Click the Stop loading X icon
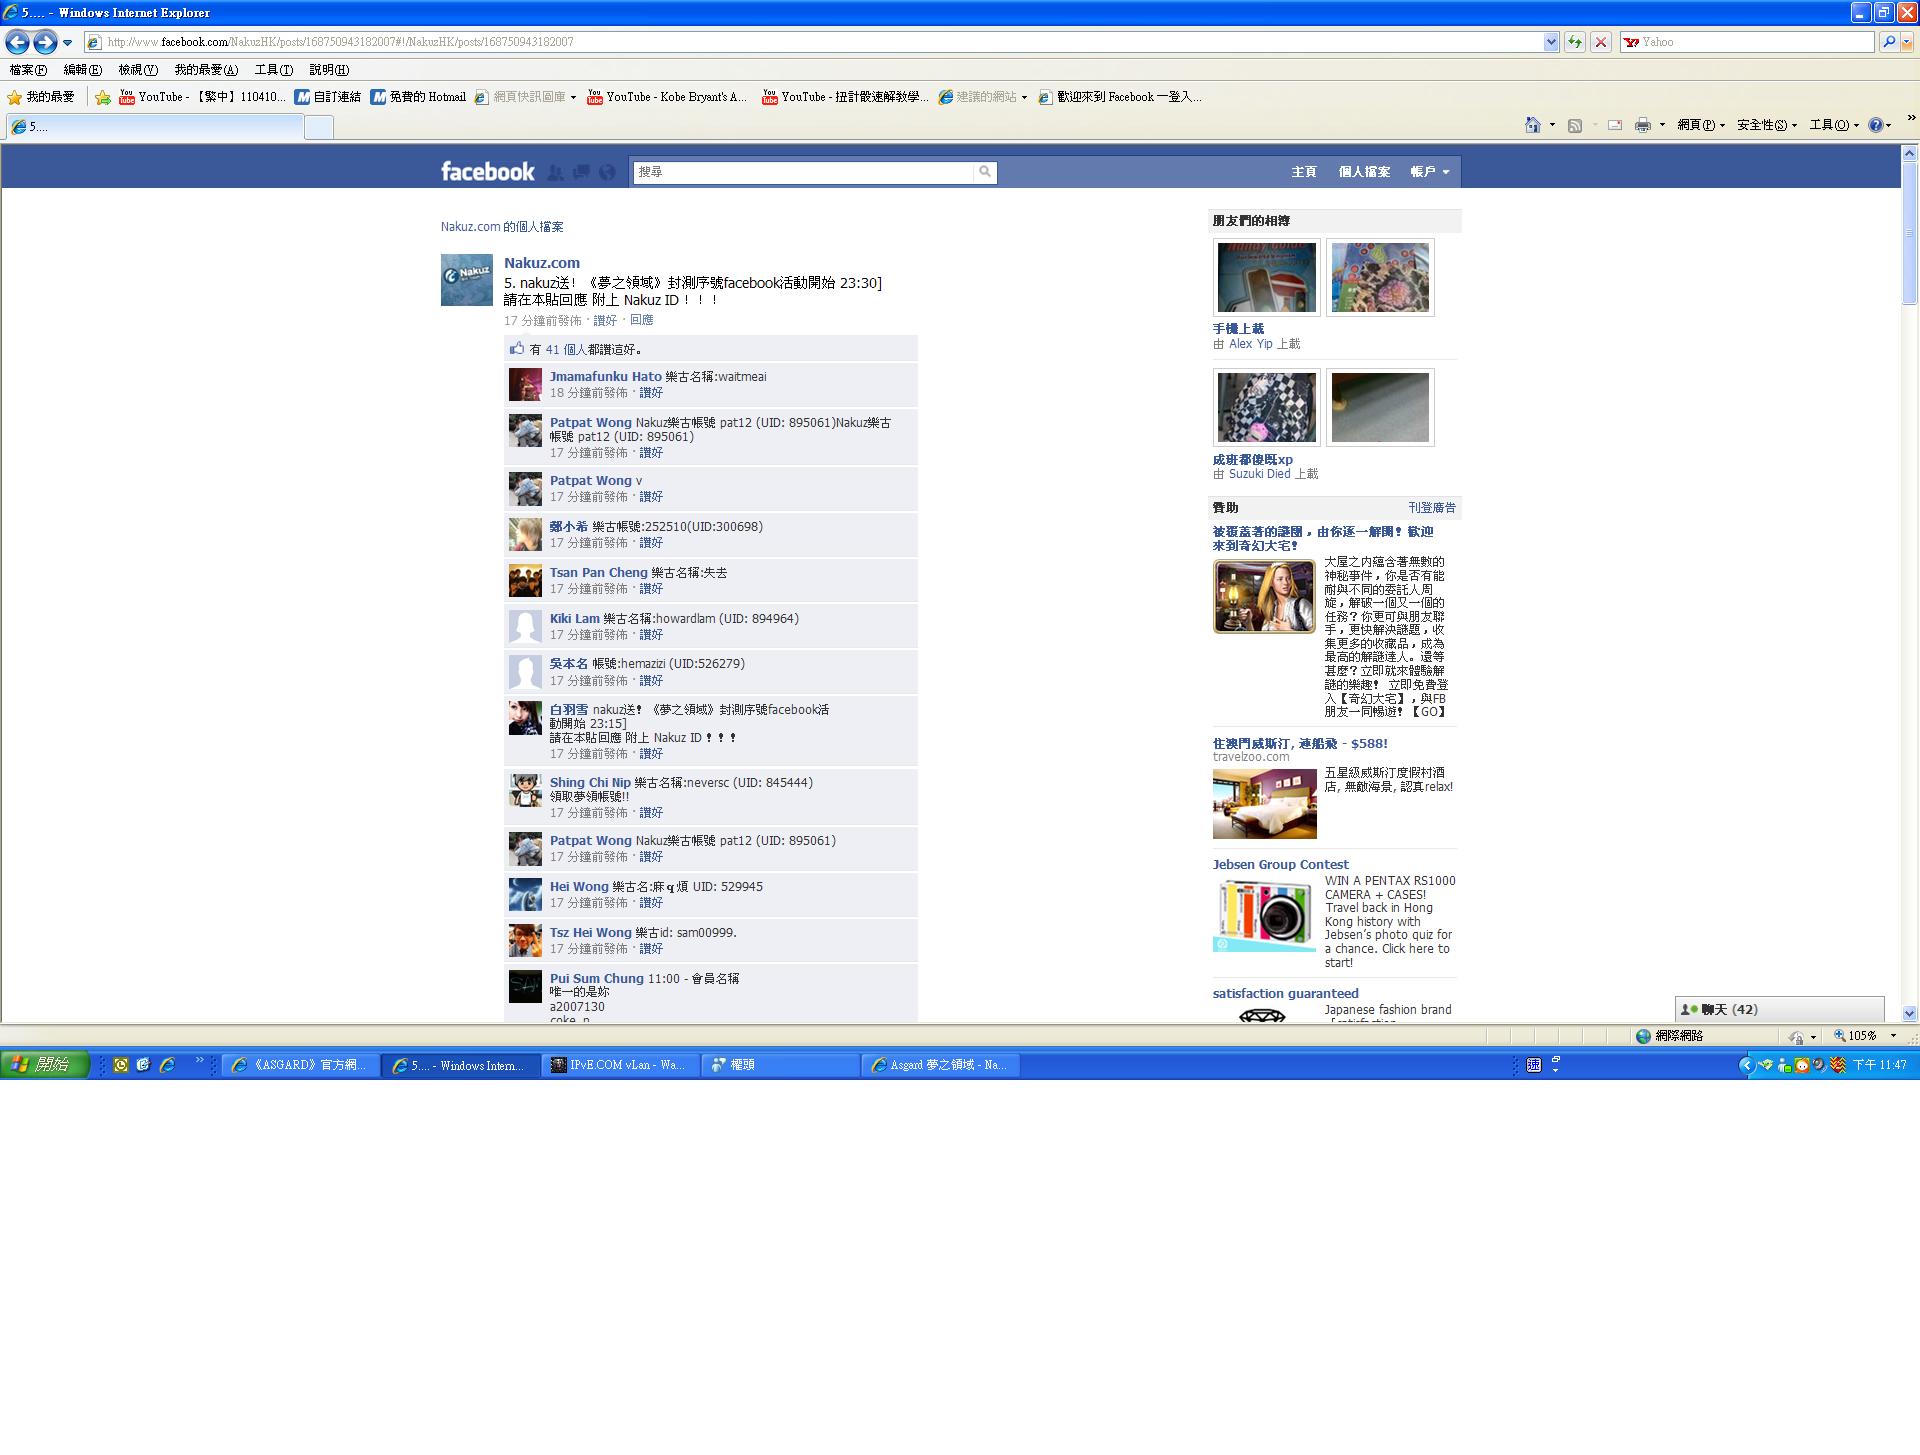The height and width of the screenshot is (1455, 1920). click(1601, 42)
